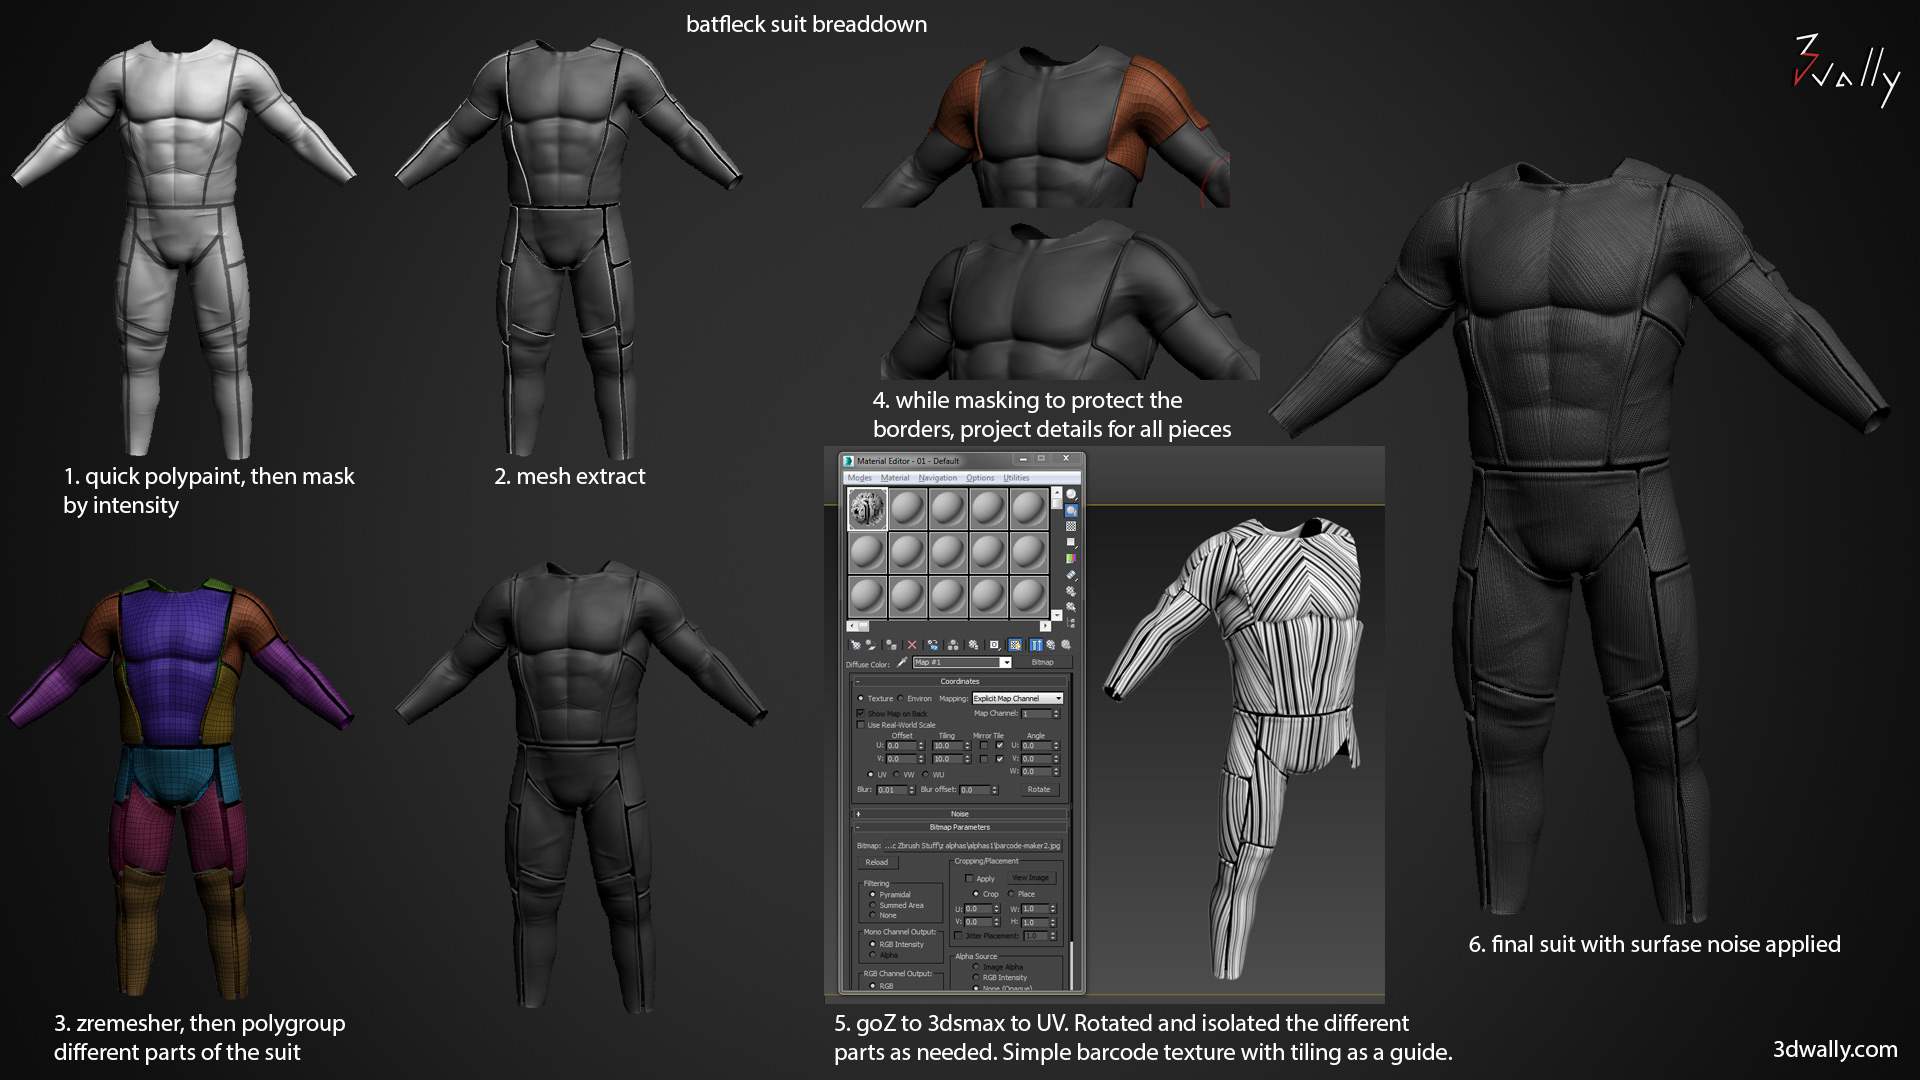Select the first textured material sample slot
Image resolution: width=1920 pixels, height=1080 pixels.
pyautogui.click(x=867, y=508)
